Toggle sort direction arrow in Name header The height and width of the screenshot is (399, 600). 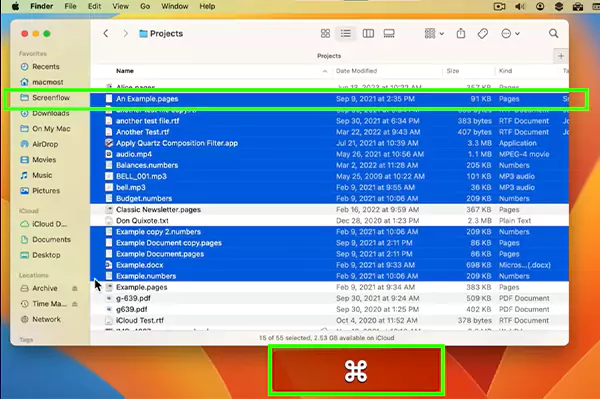325,71
